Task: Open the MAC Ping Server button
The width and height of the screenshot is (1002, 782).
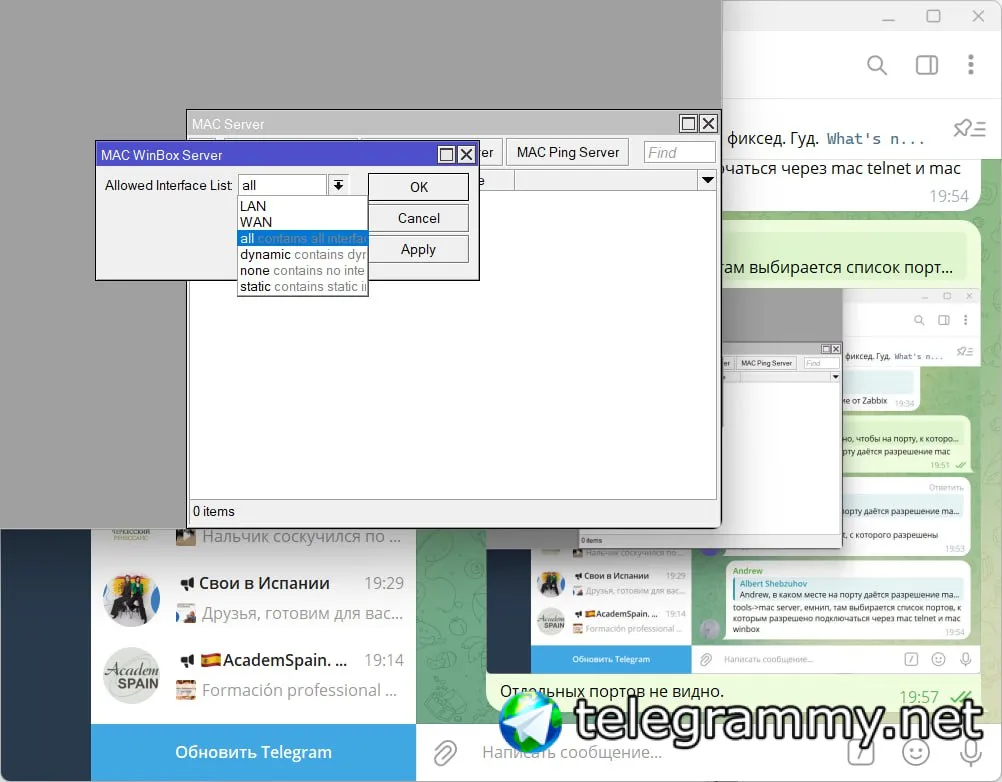Action: click(567, 153)
